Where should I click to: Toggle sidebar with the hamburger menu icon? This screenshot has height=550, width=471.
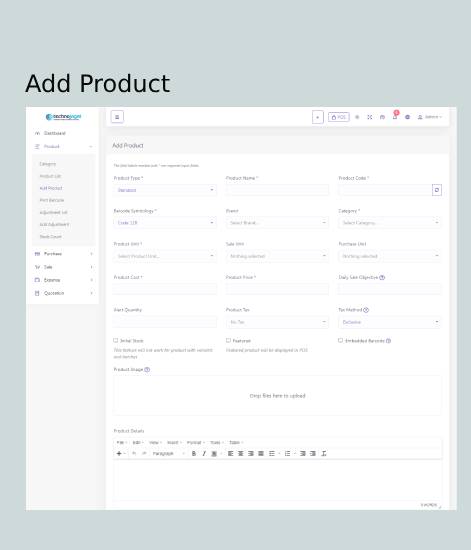117,117
